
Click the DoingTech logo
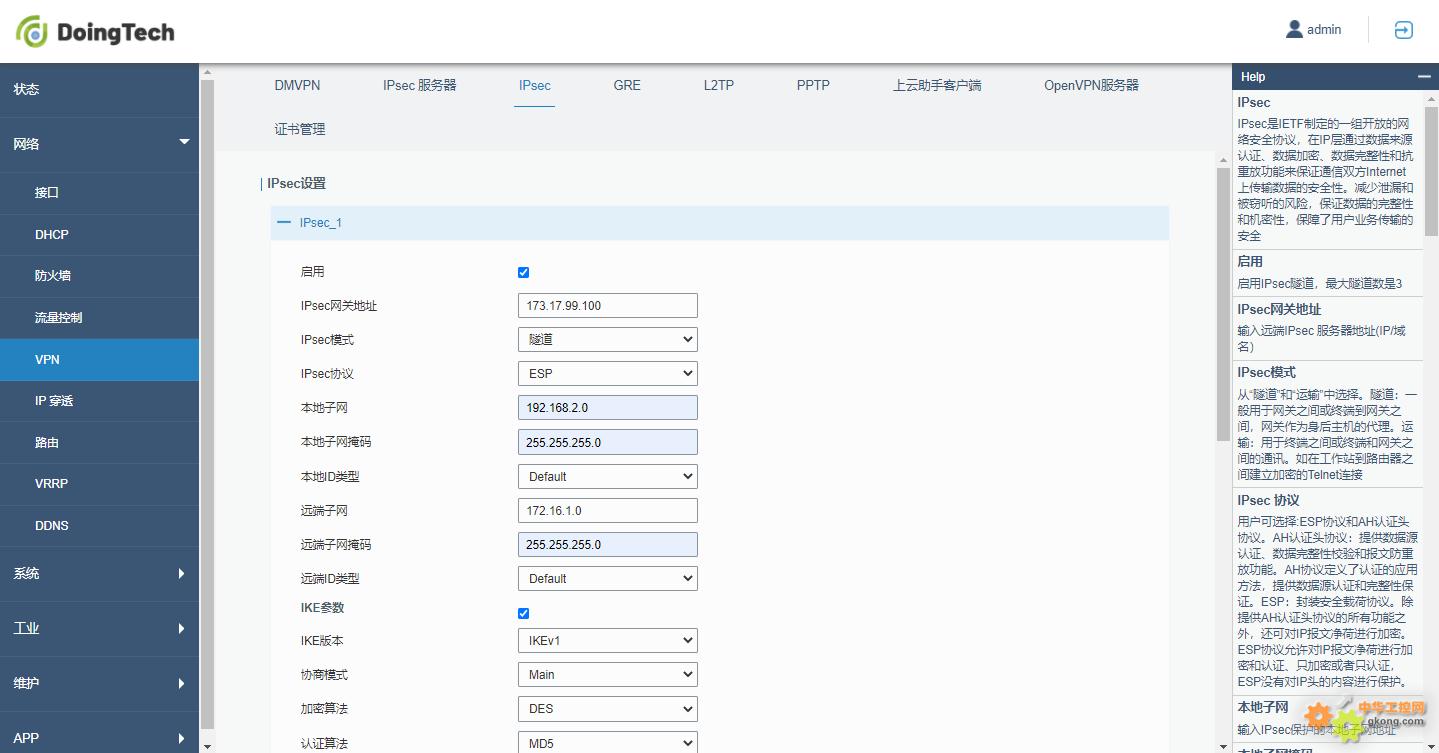coord(96,32)
